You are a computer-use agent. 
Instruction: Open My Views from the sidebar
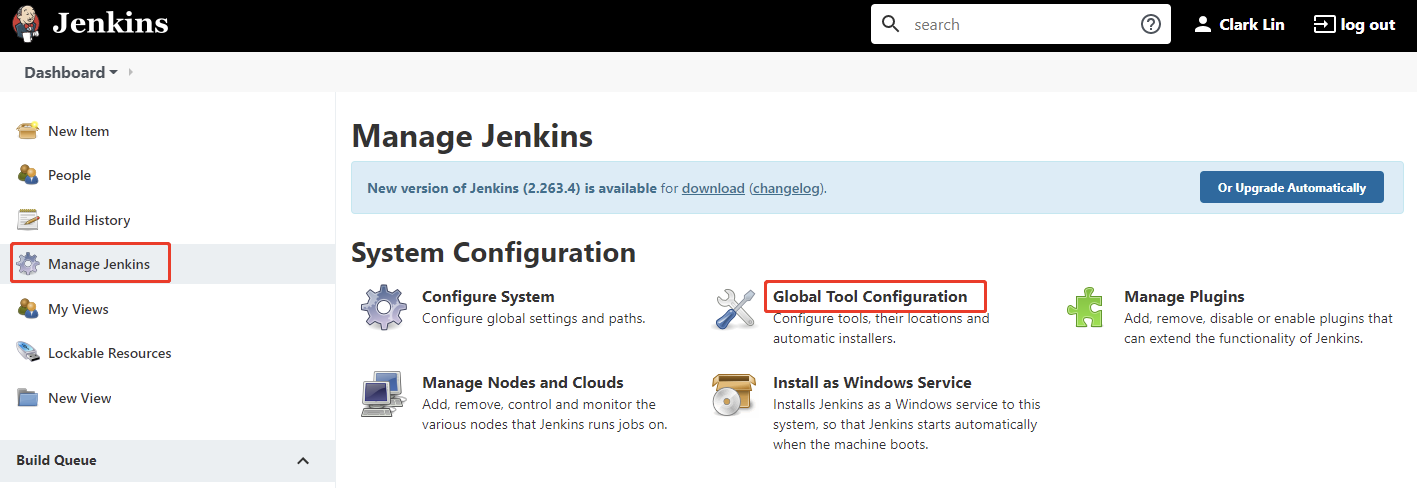(x=78, y=309)
